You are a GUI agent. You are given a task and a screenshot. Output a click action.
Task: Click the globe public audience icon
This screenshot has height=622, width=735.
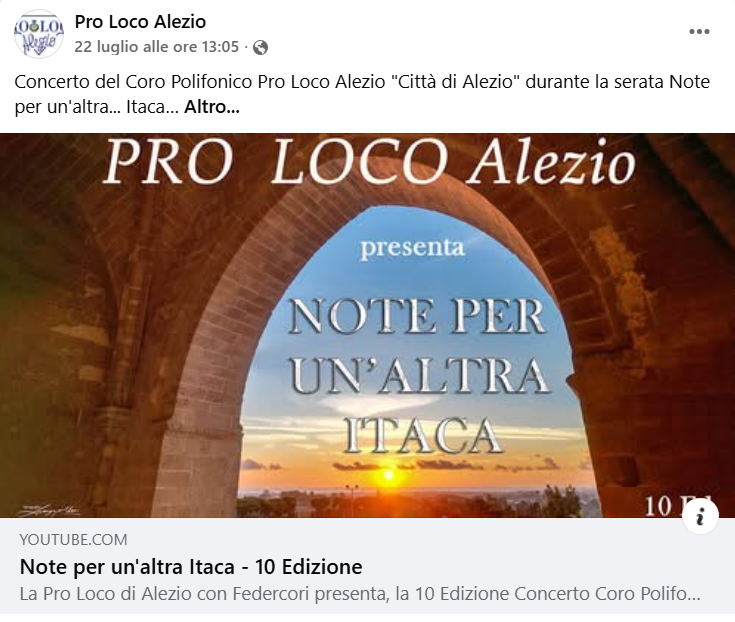tap(260, 47)
